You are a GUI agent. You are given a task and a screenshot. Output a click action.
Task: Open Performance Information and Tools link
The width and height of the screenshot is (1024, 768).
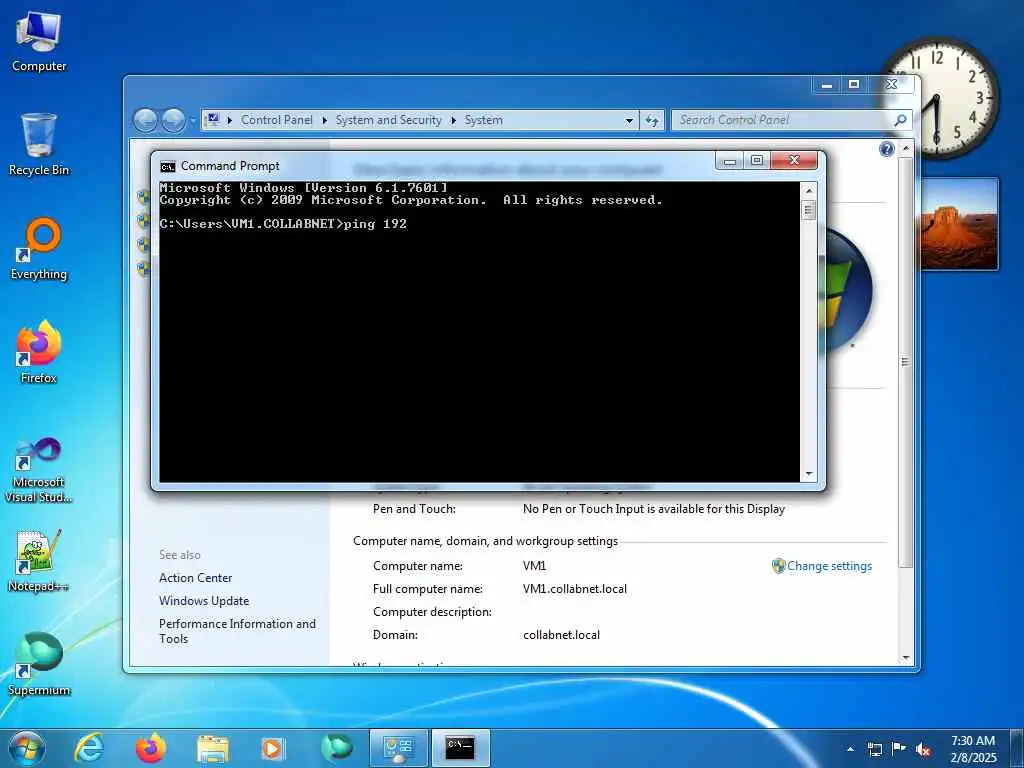click(x=237, y=631)
